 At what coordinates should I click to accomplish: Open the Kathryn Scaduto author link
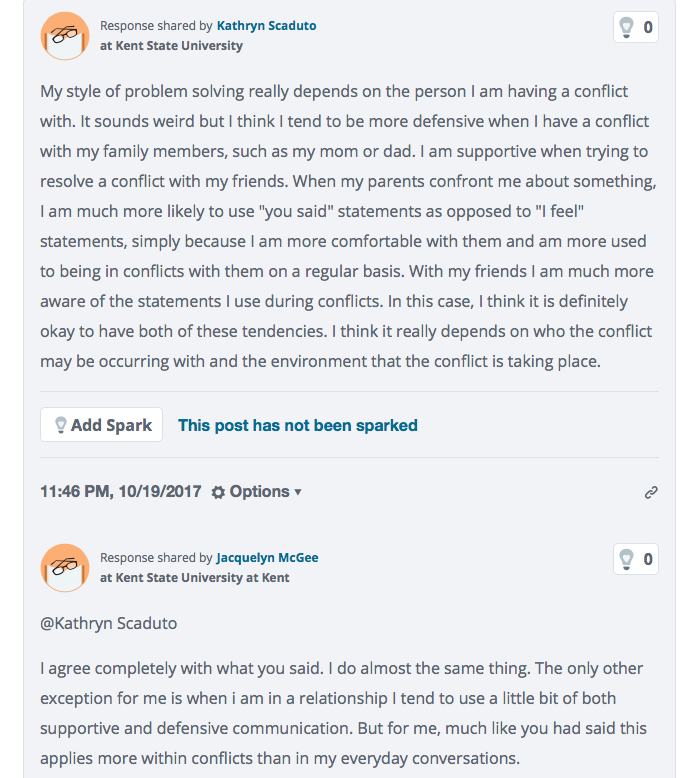(266, 26)
